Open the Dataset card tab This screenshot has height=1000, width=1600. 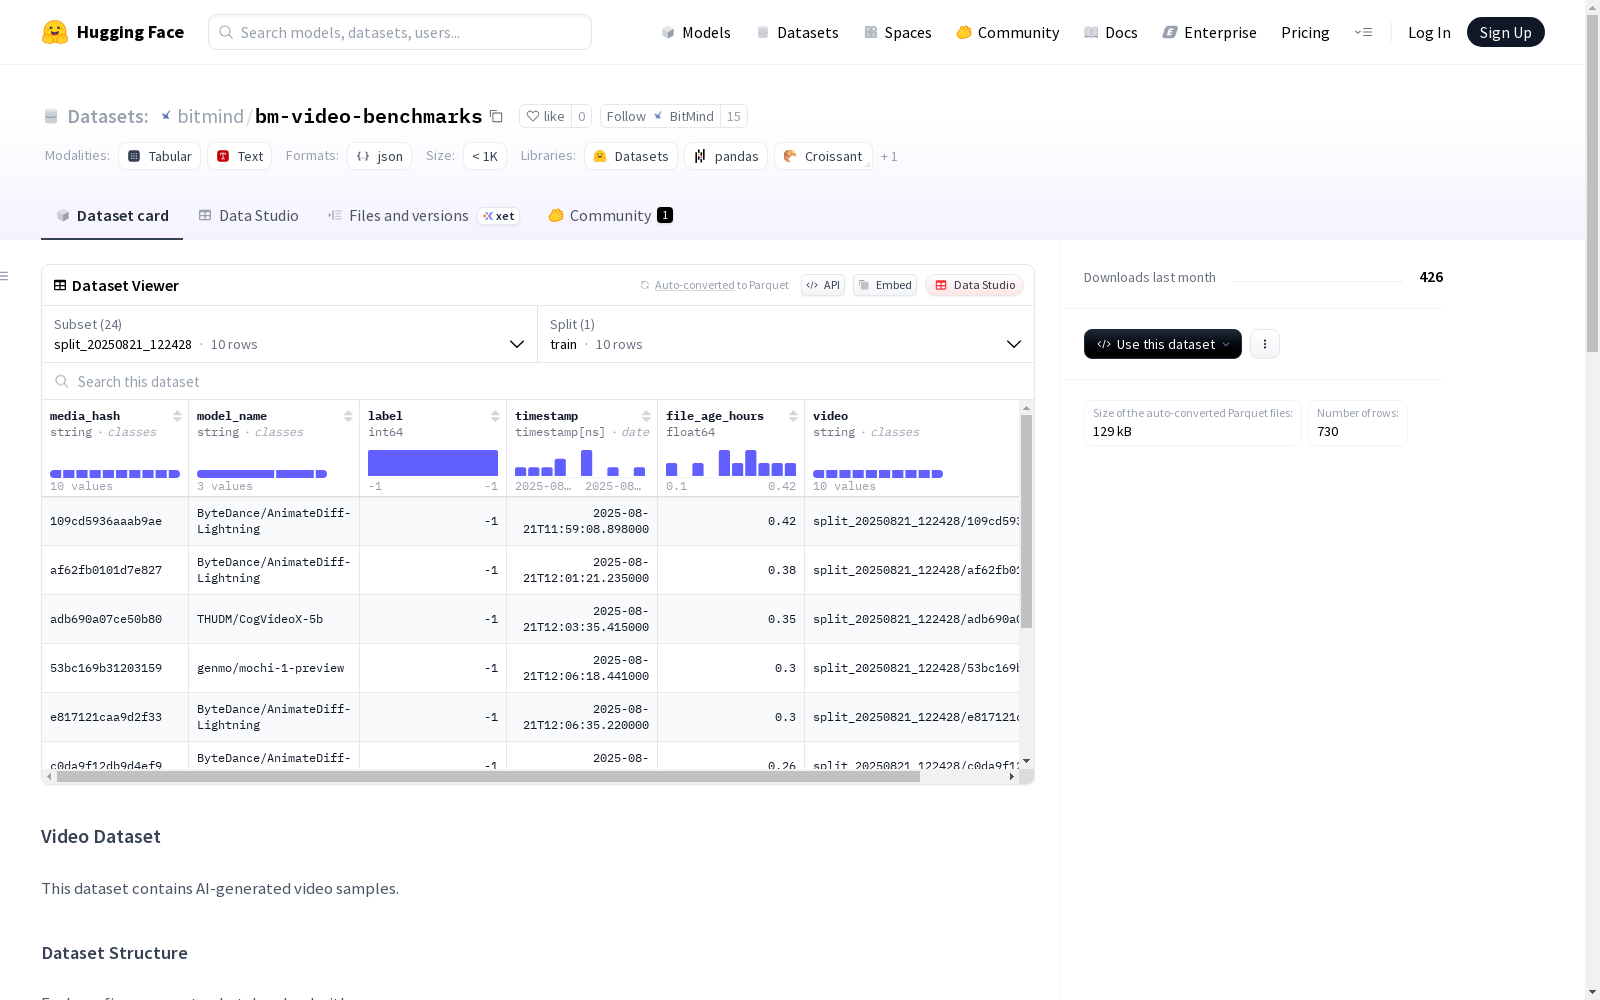[x=112, y=215]
